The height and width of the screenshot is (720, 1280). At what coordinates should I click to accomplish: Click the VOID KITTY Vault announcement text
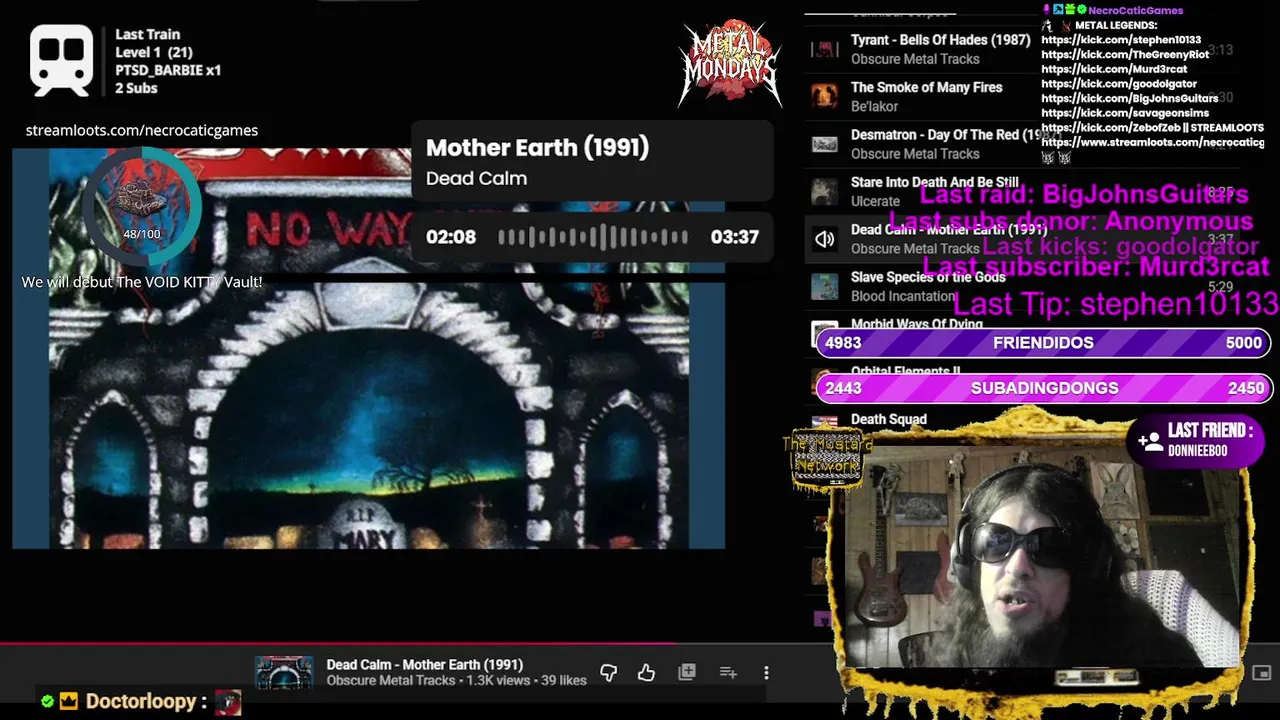[x=142, y=282]
